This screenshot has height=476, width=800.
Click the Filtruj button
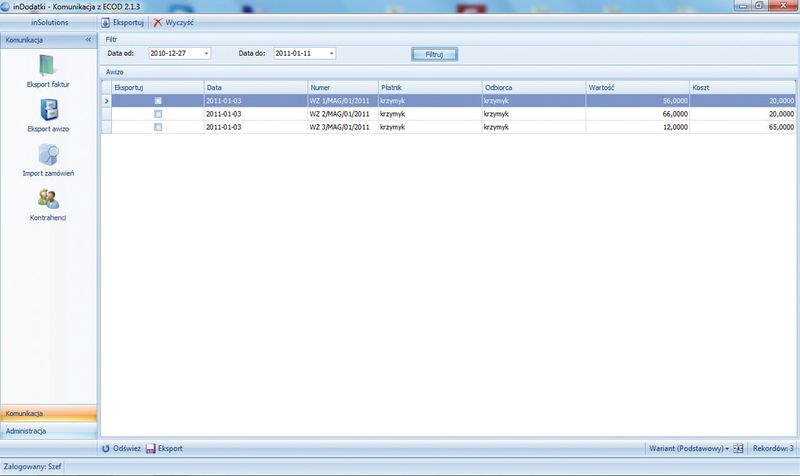434,54
